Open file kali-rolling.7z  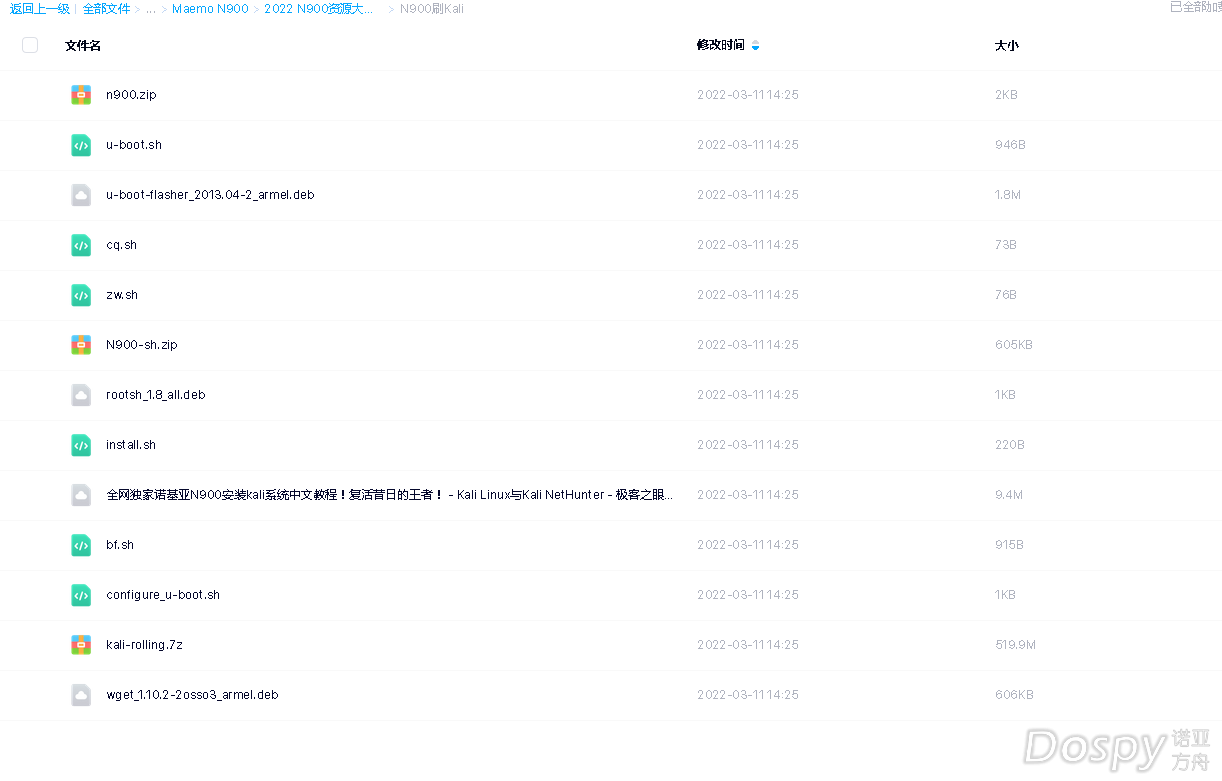144,645
